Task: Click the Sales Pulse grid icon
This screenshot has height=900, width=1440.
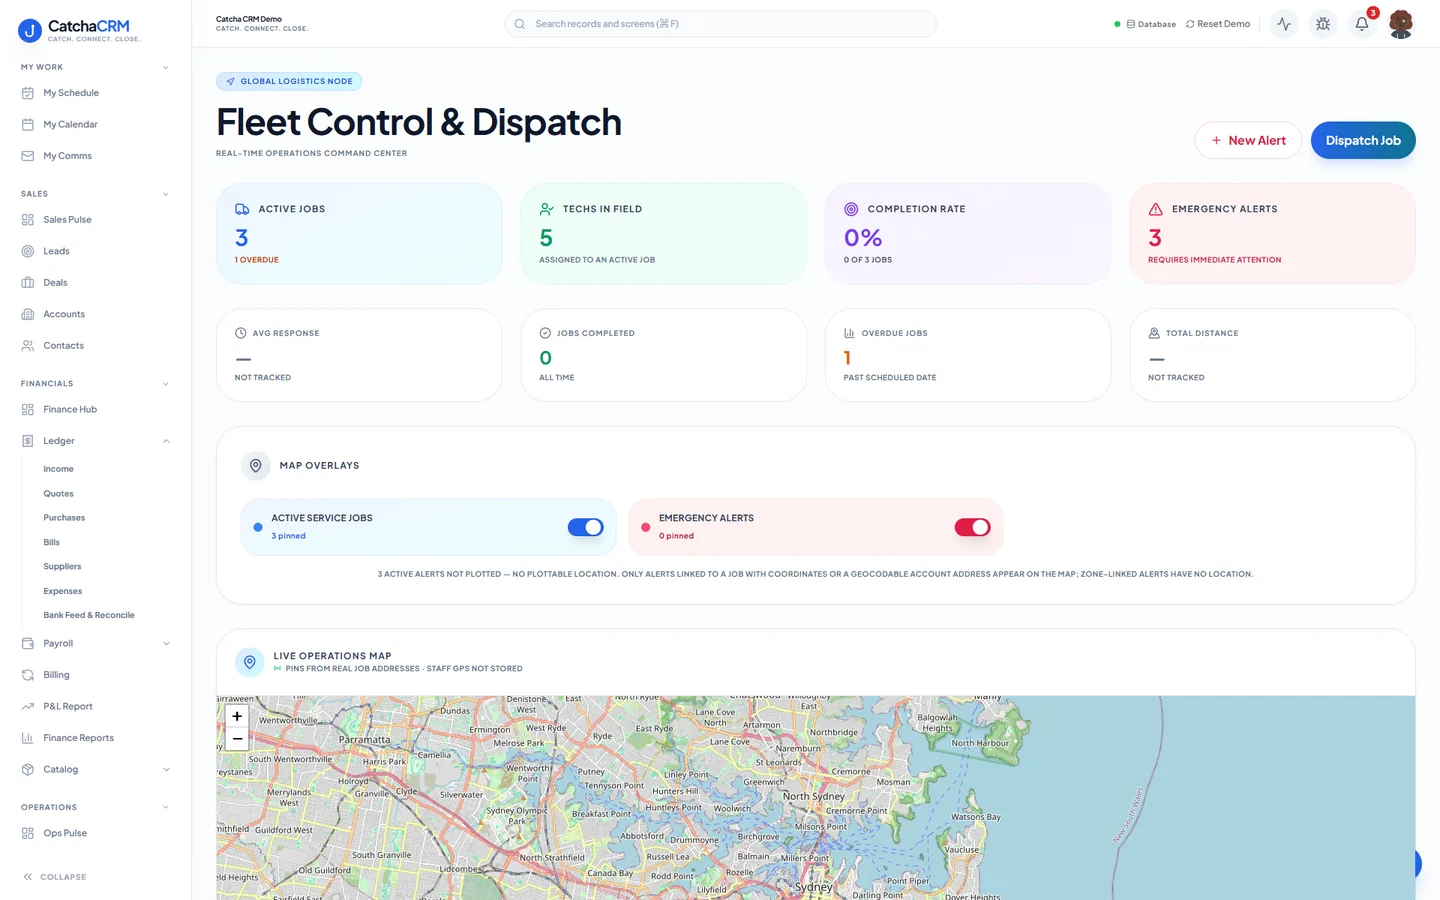Action: click(28, 220)
